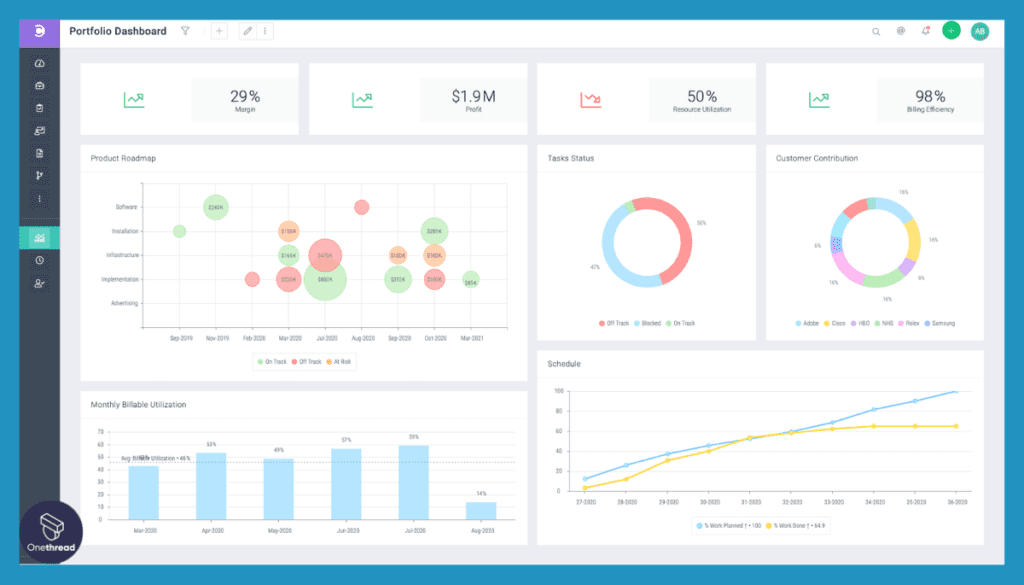Click the filter funnel next to Portfolio Dashboard

coord(185,31)
